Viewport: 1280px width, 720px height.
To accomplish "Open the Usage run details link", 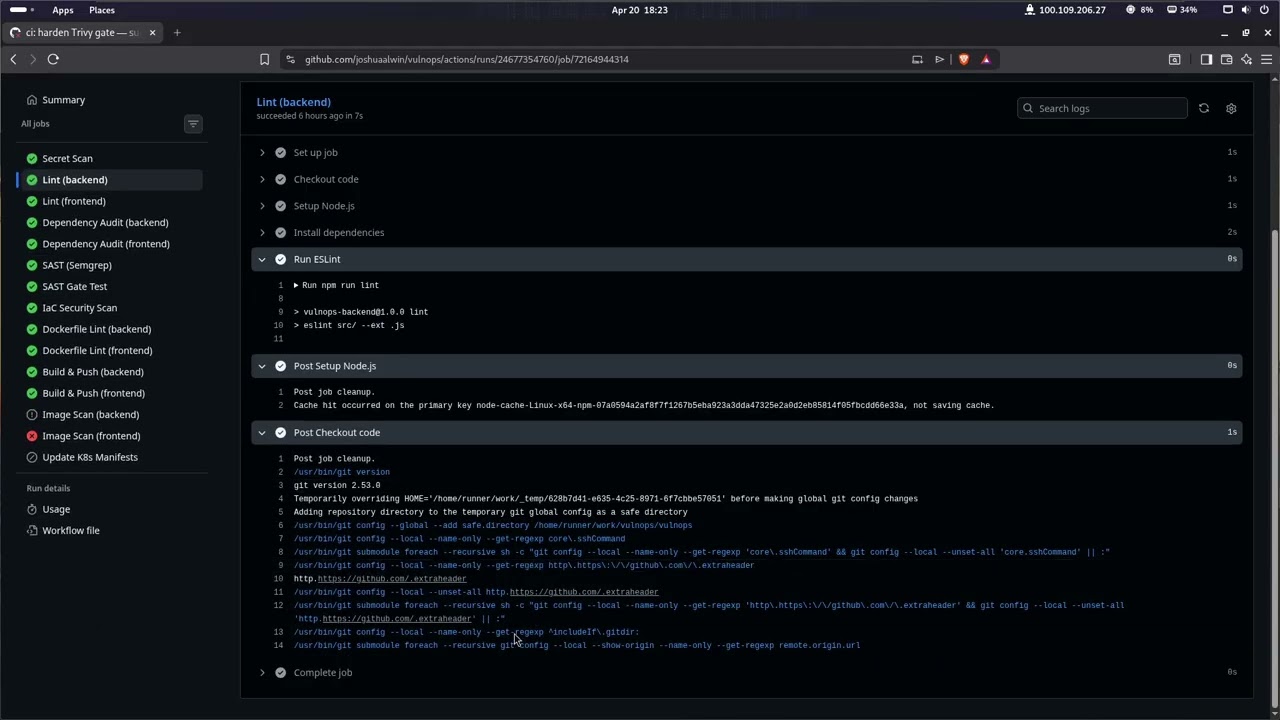I will 56,509.
